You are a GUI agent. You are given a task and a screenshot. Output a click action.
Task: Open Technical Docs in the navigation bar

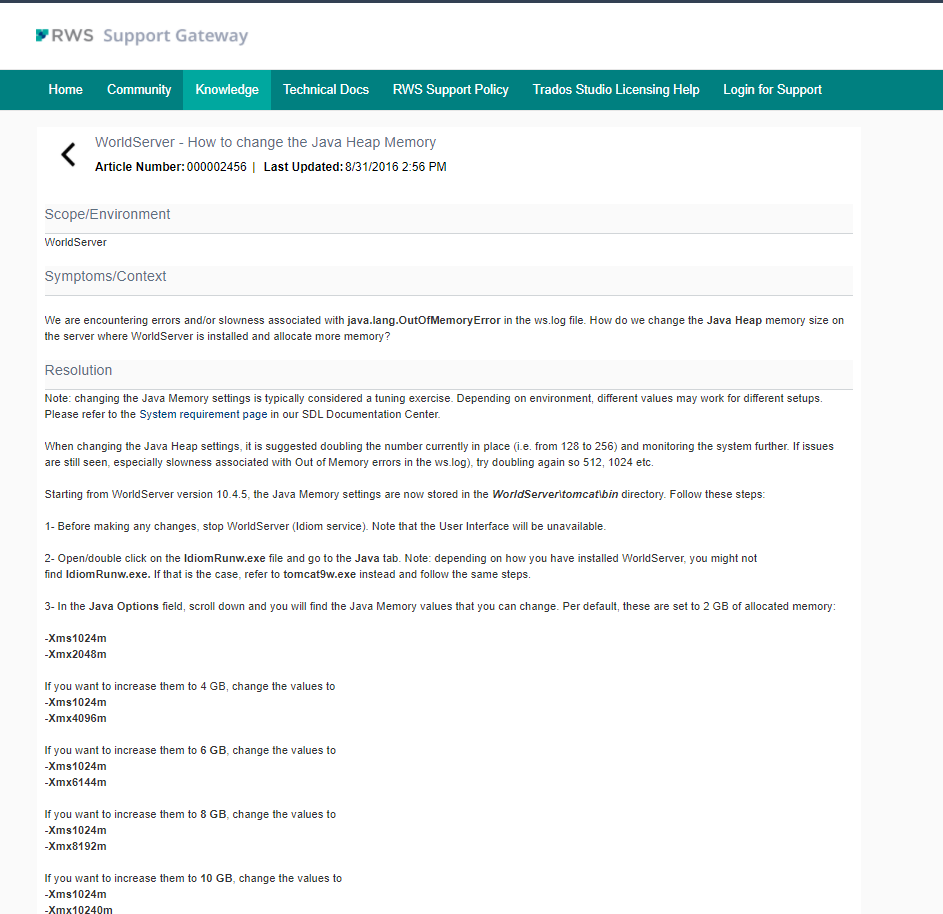point(326,90)
